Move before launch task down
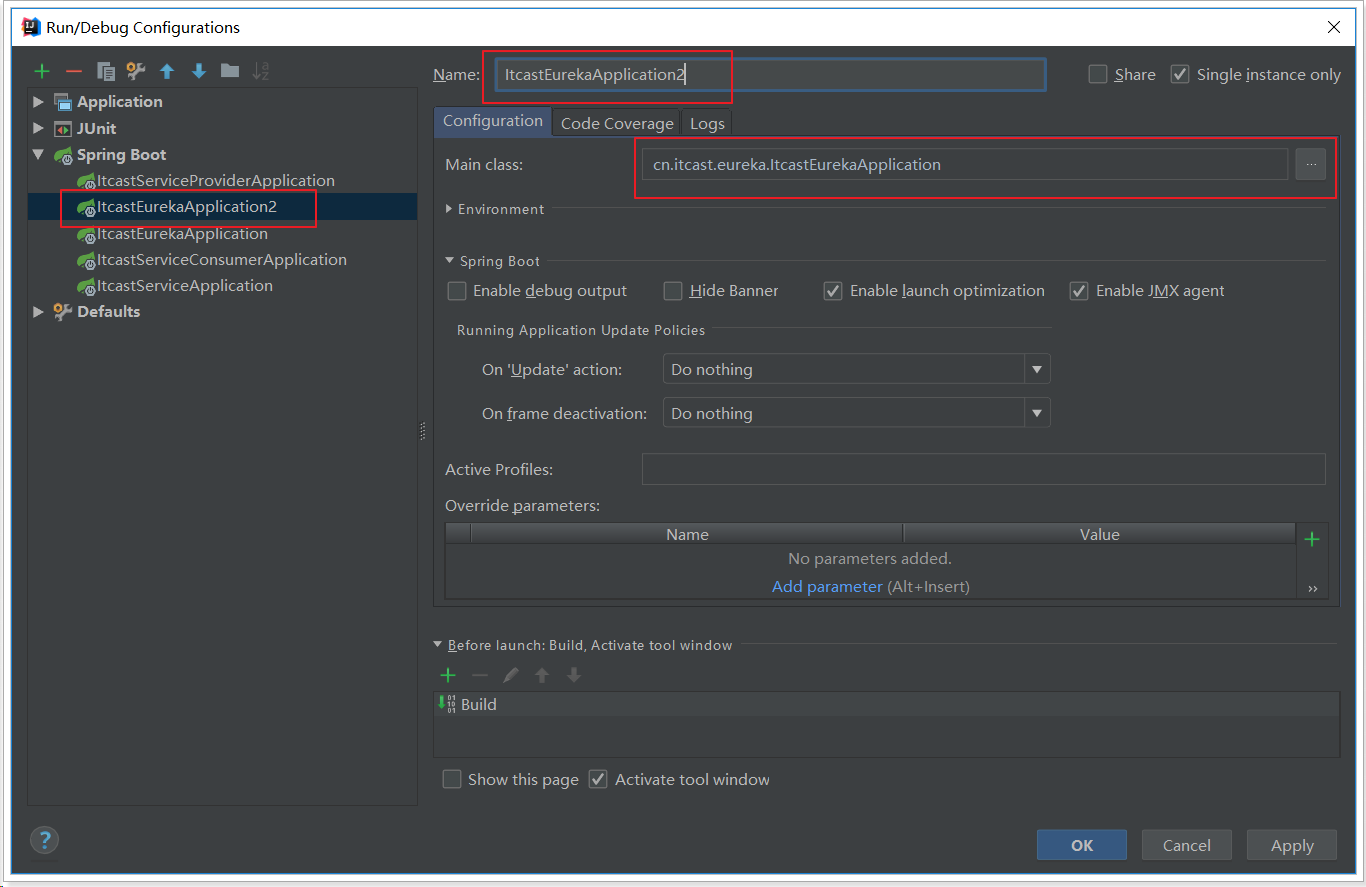This screenshot has width=1366, height=887. (x=574, y=675)
